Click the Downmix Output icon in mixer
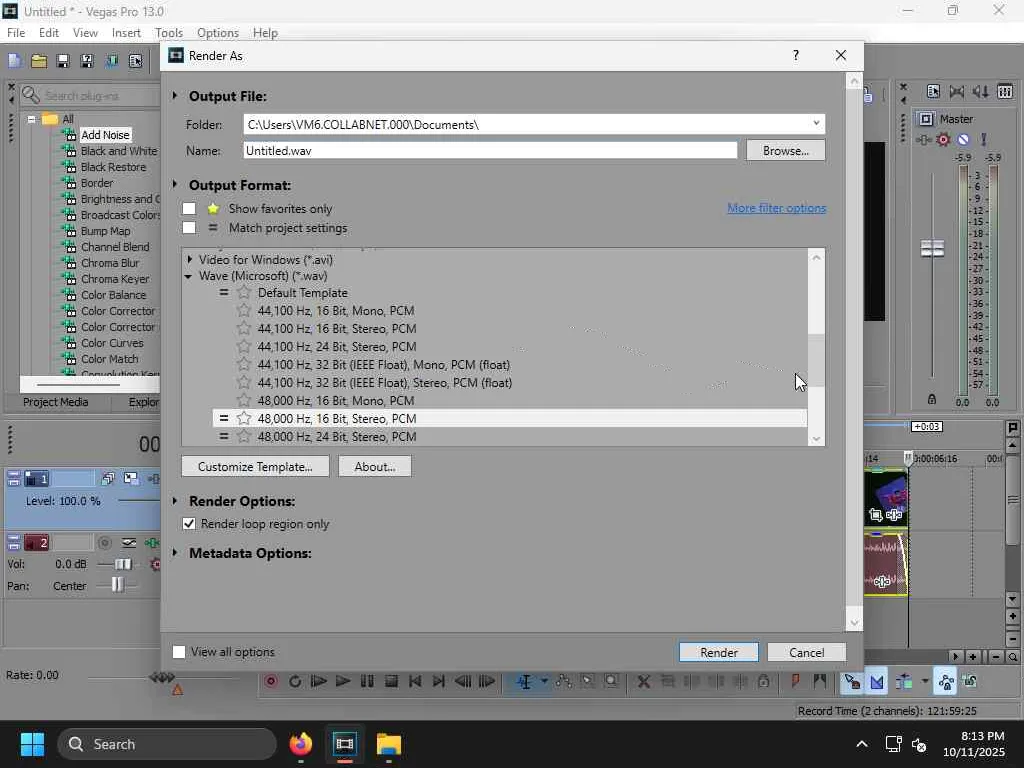The width and height of the screenshot is (1024, 768). pos(957,92)
